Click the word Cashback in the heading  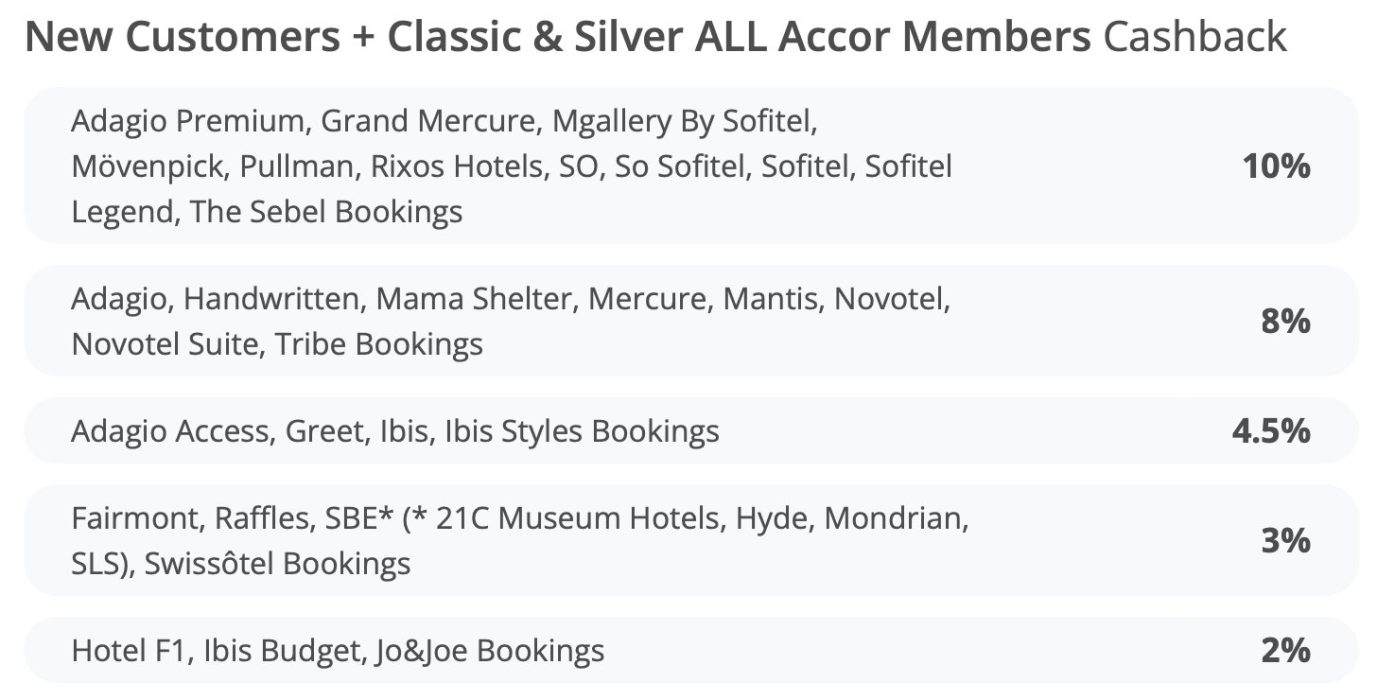[x=1195, y=37]
